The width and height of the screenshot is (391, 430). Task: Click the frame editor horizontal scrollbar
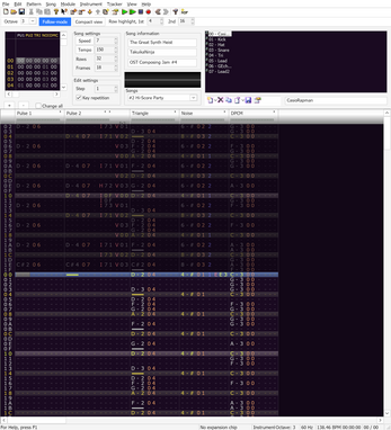click(x=33, y=94)
